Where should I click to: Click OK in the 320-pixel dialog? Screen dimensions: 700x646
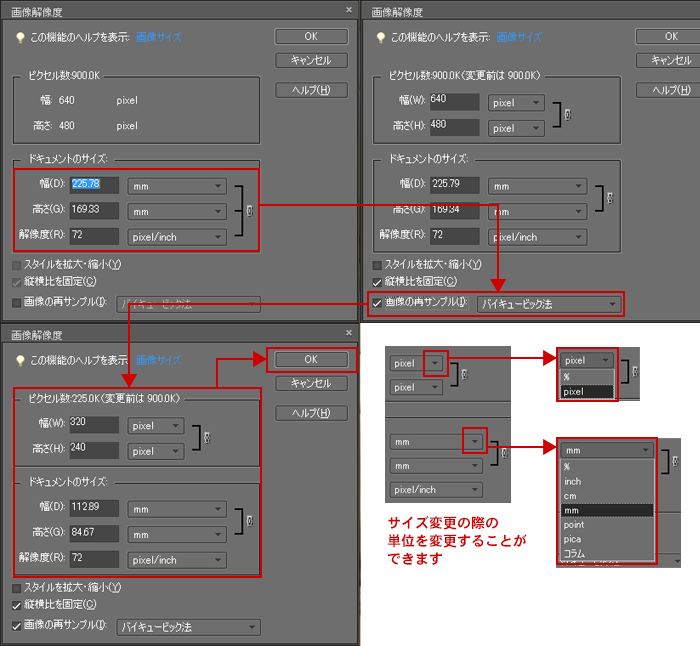[x=311, y=359]
